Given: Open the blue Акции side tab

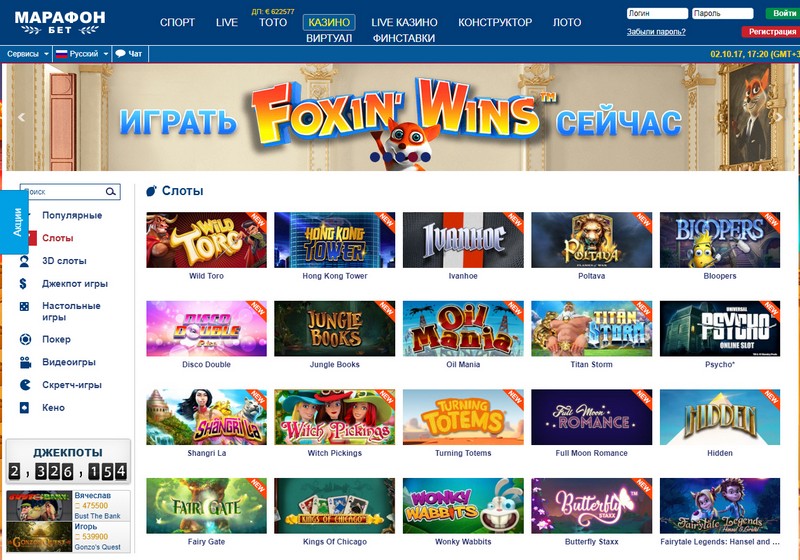Looking at the screenshot, I should click(16, 222).
